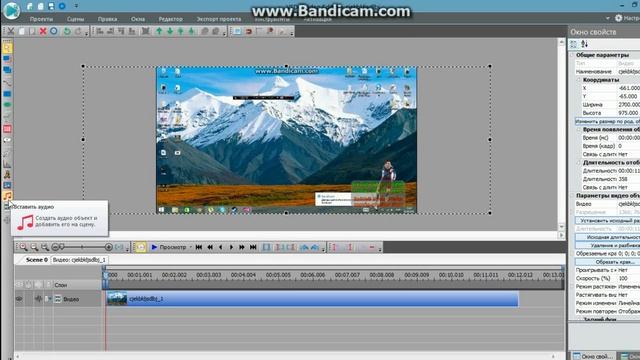The height and width of the screenshot is (360, 640).
Task: Select the animation figure tool in sidebar
Action: [7, 175]
